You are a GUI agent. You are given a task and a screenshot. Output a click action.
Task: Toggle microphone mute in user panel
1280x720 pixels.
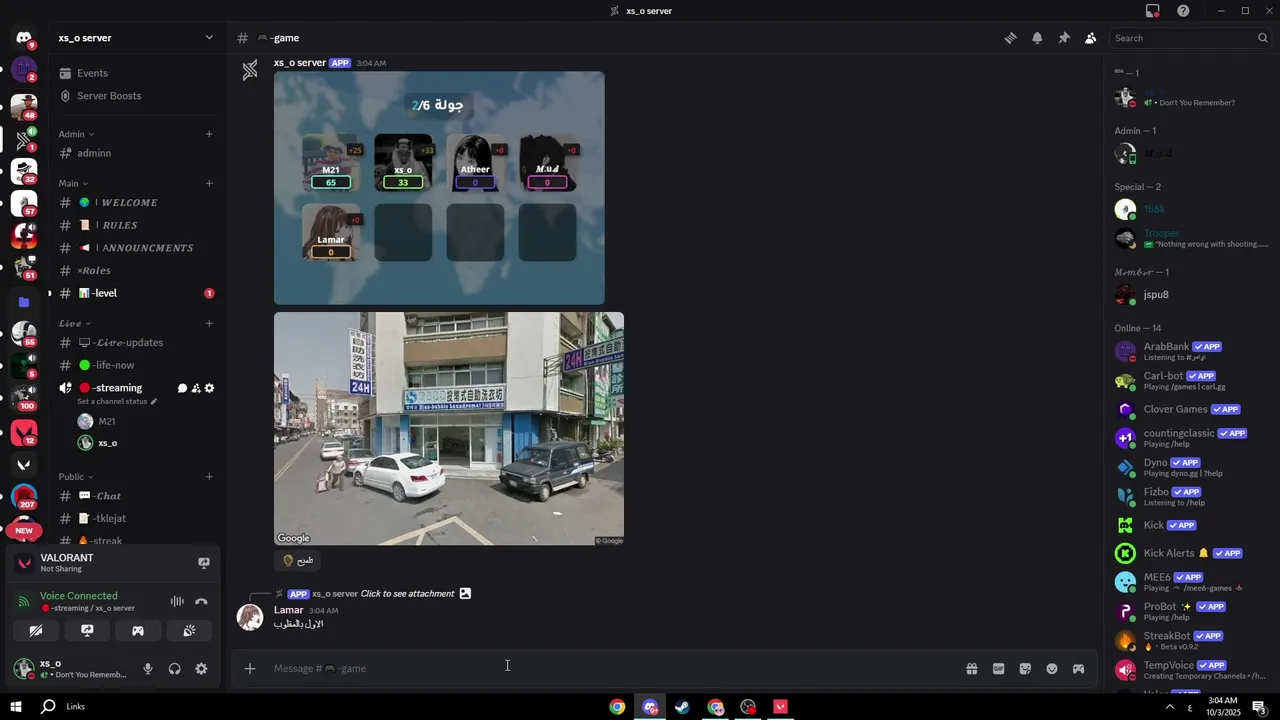(x=148, y=669)
